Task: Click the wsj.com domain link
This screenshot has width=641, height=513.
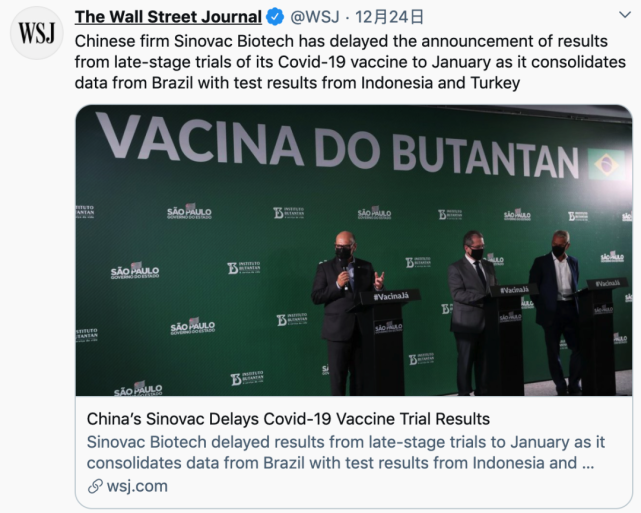Action: point(136,486)
